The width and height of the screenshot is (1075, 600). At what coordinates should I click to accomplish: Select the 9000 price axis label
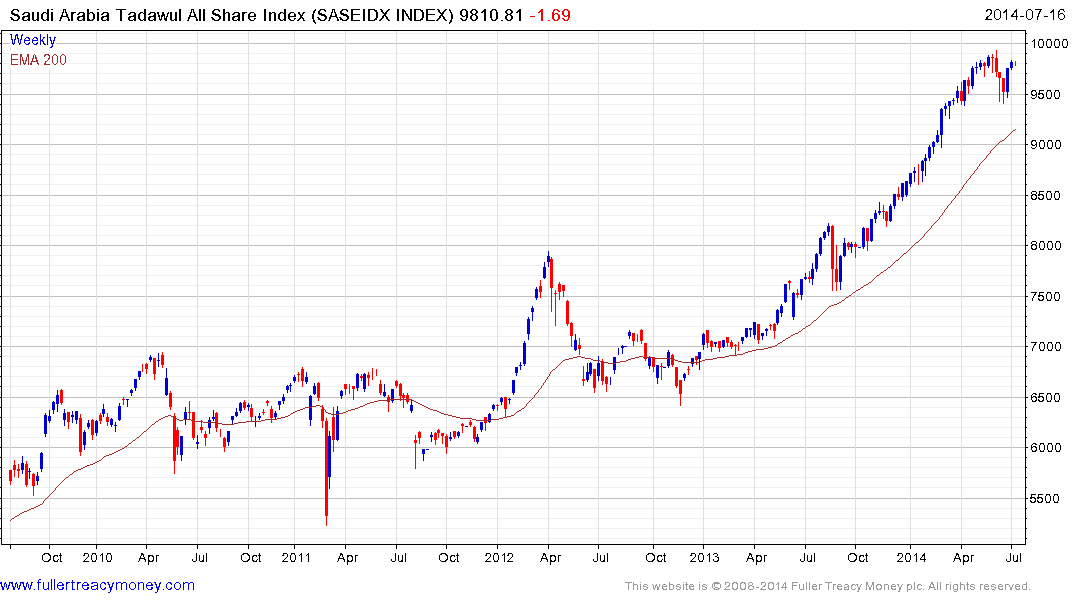coord(1046,145)
